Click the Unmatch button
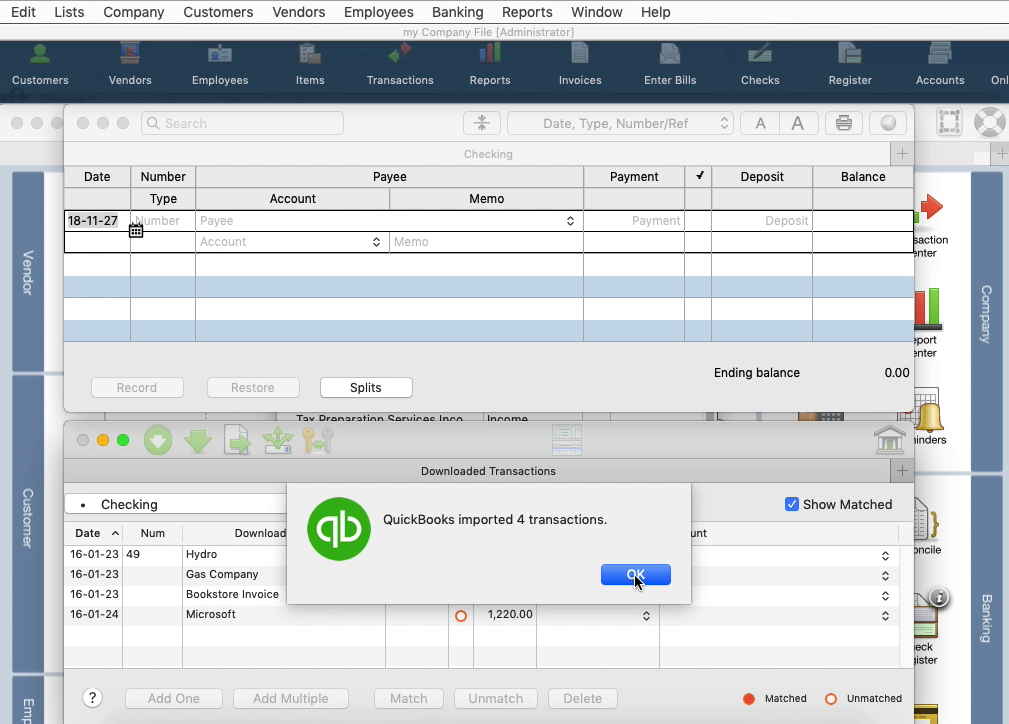 pos(495,698)
